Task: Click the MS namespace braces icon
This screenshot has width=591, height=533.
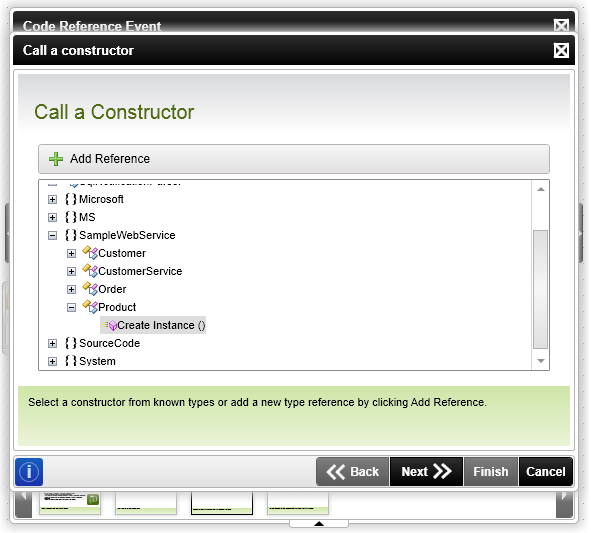Action: pyautogui.click(x=71, y=217)
